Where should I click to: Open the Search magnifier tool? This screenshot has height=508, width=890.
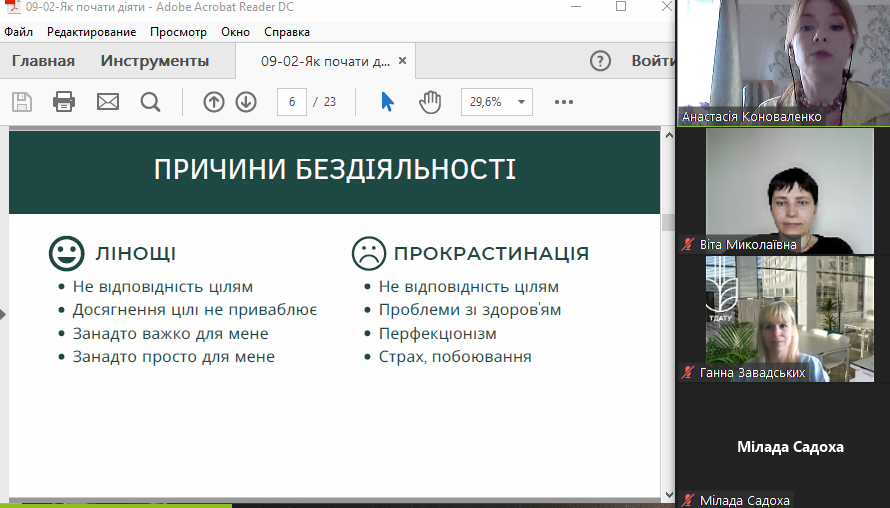pos(150,101)
